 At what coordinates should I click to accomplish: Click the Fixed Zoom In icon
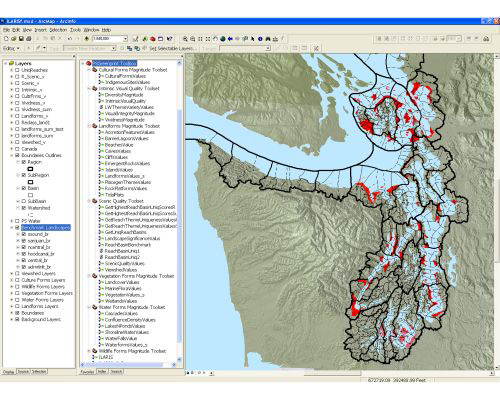(x=200, y=39)
